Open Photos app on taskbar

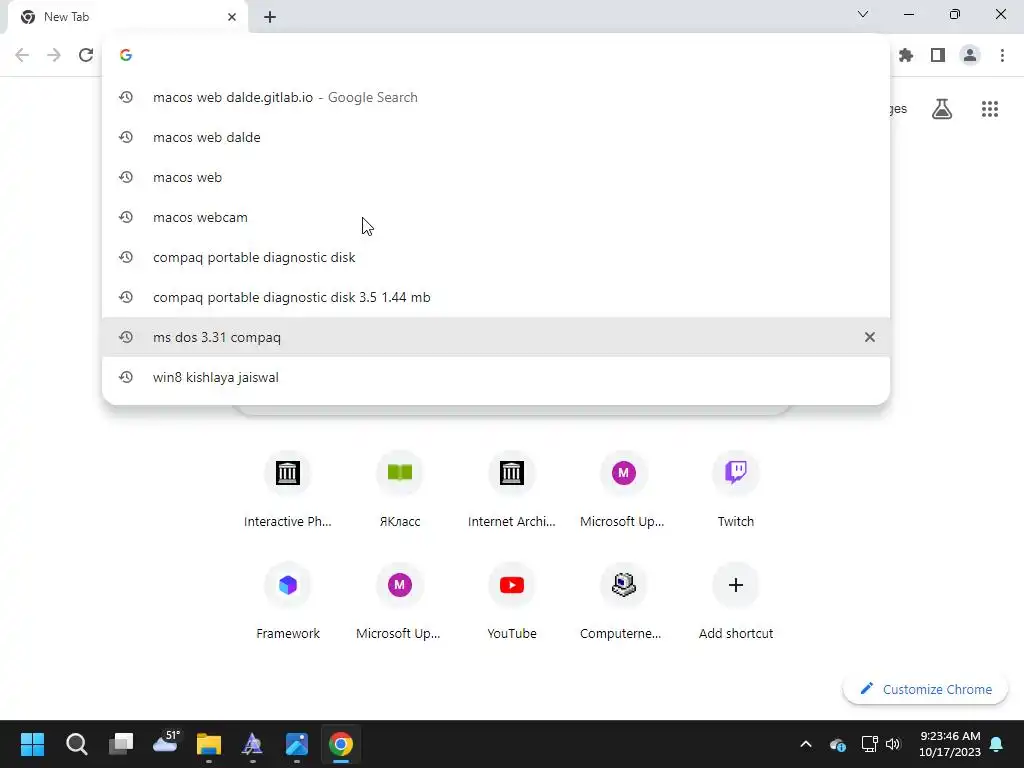tap(296, 744)
